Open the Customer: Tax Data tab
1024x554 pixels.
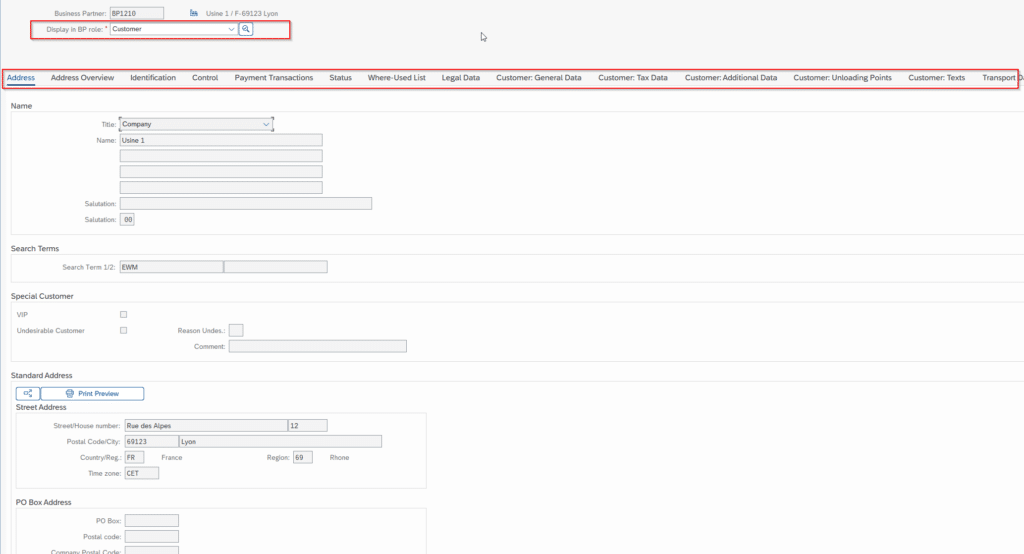633,78
